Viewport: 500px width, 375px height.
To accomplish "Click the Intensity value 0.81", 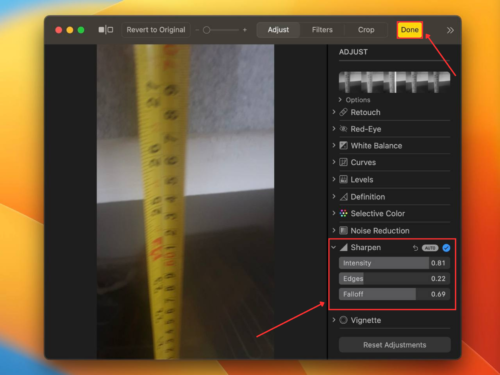I will point(438,263).
